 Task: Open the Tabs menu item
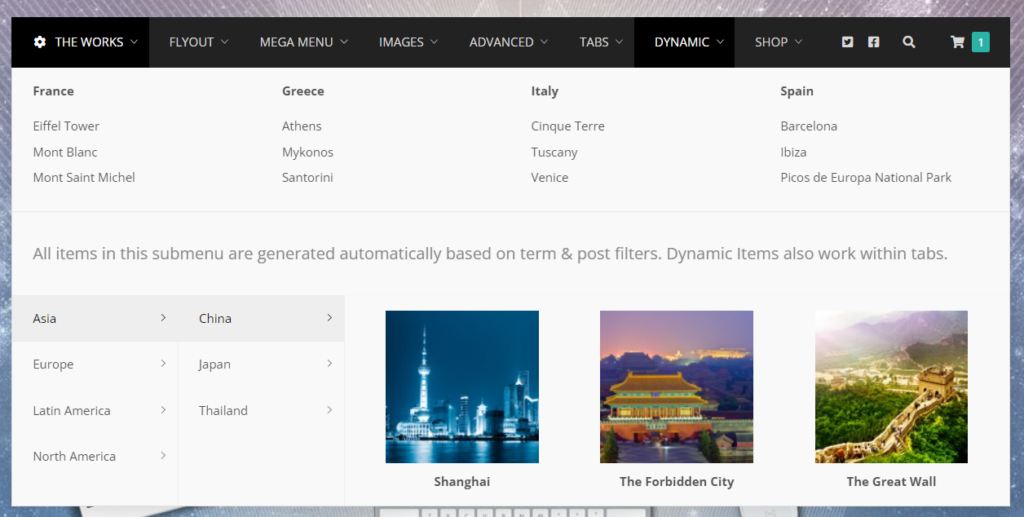point(601,42)
